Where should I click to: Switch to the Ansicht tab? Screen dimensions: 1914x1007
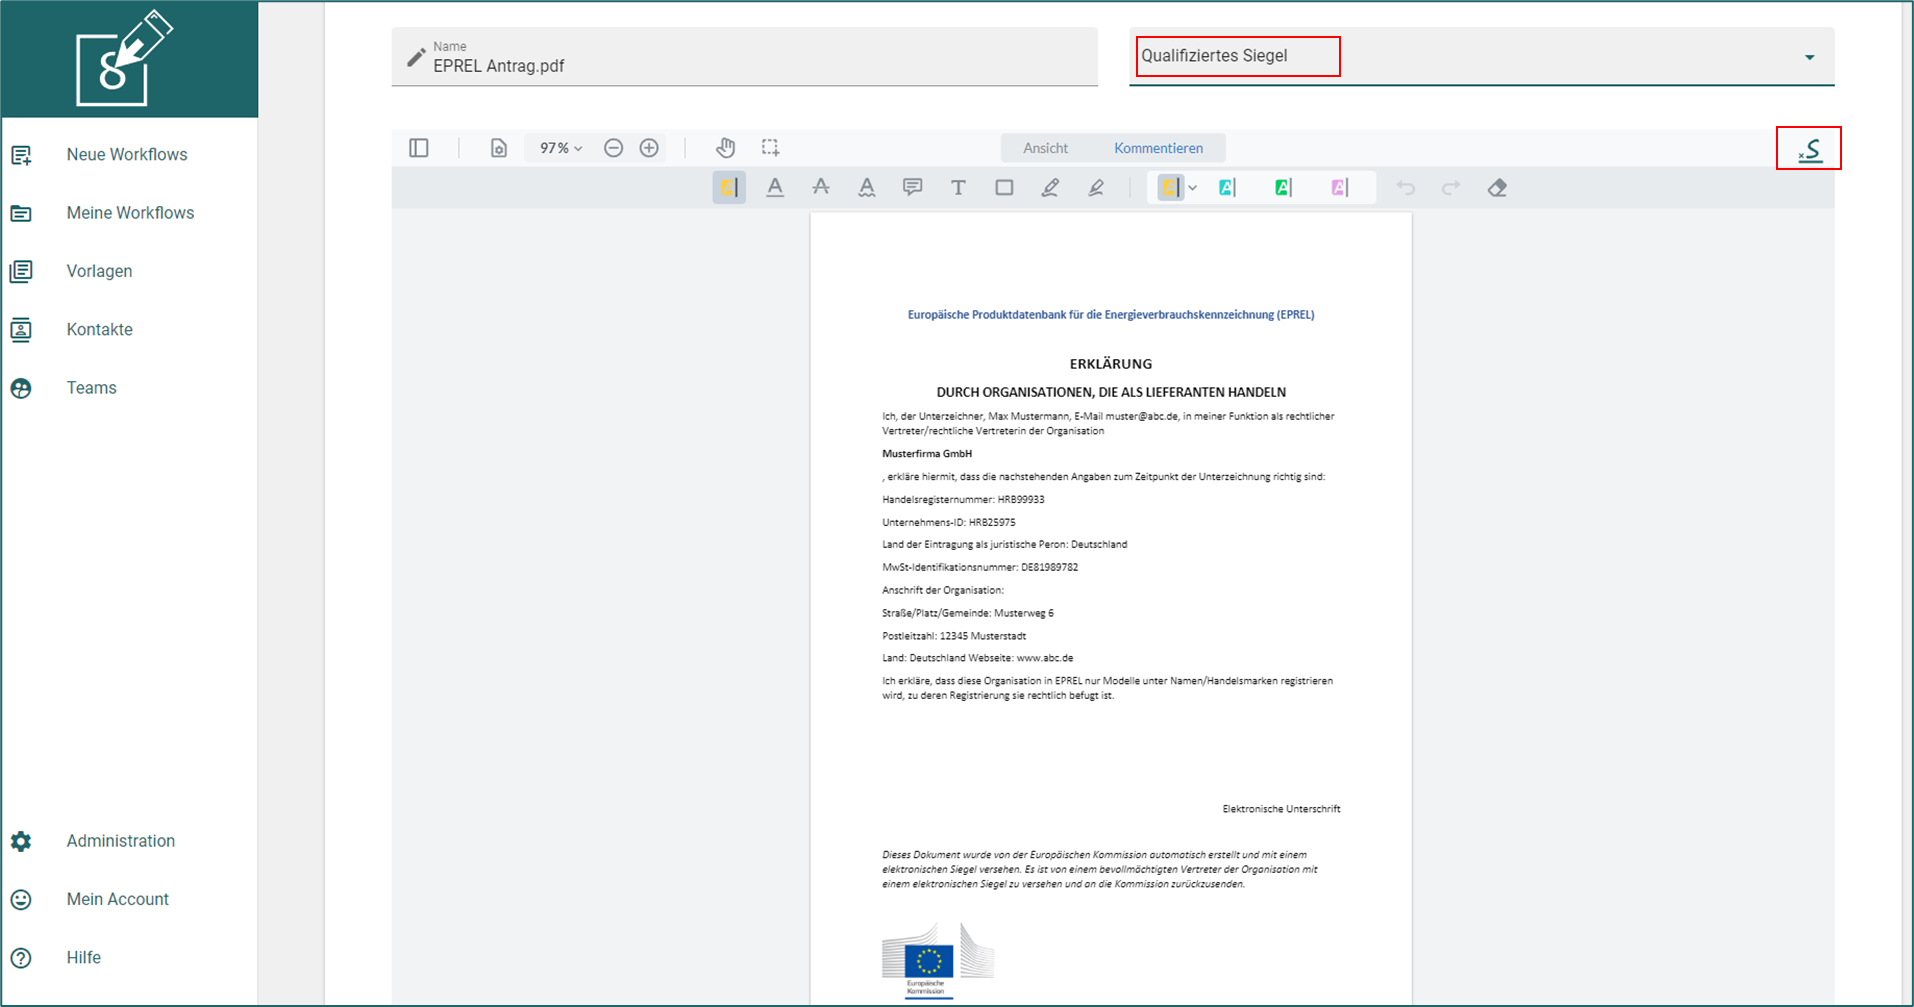1046,148
